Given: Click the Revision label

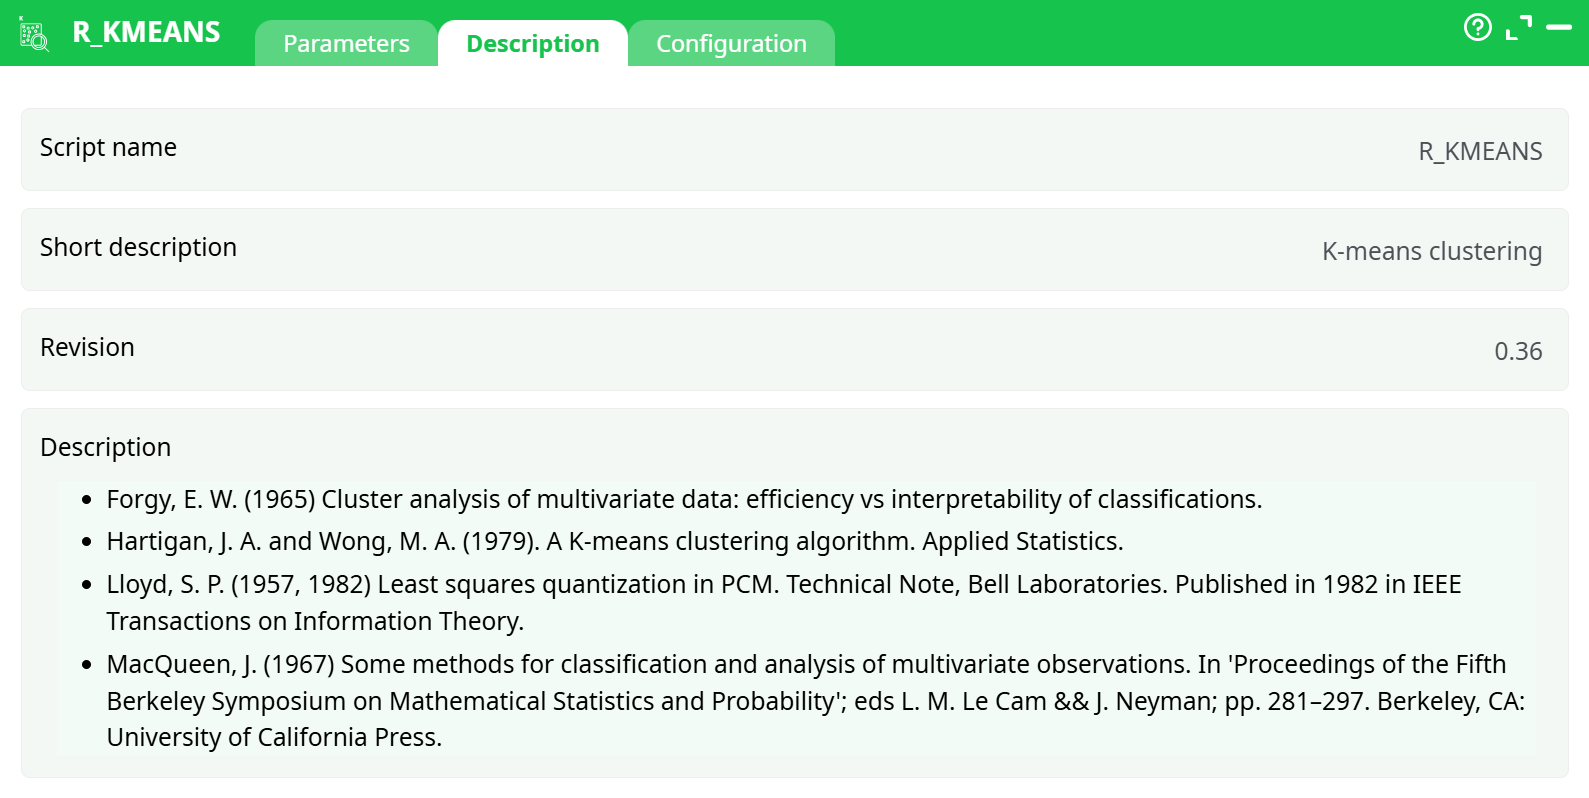Looking at the screenshot, I should click(x=87, y=348).
